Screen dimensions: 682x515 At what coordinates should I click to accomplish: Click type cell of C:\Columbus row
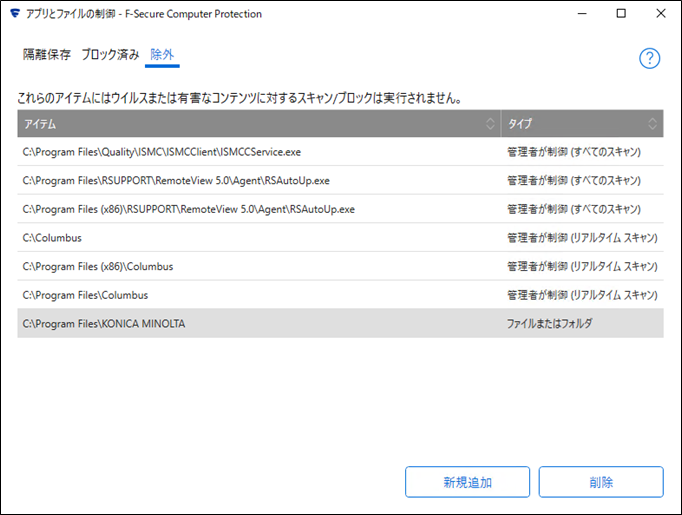coord(582,238)
